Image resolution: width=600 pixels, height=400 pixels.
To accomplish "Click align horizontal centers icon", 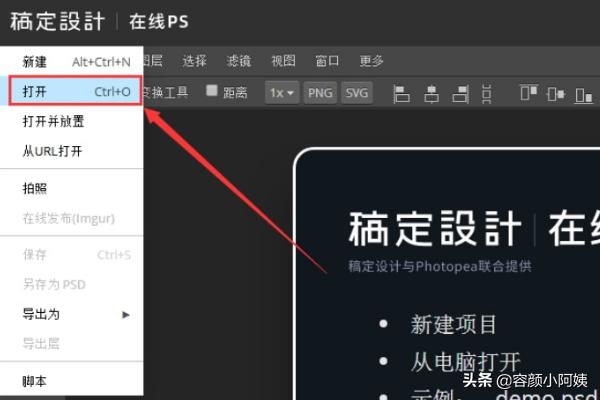I will (x=431, y=94).
